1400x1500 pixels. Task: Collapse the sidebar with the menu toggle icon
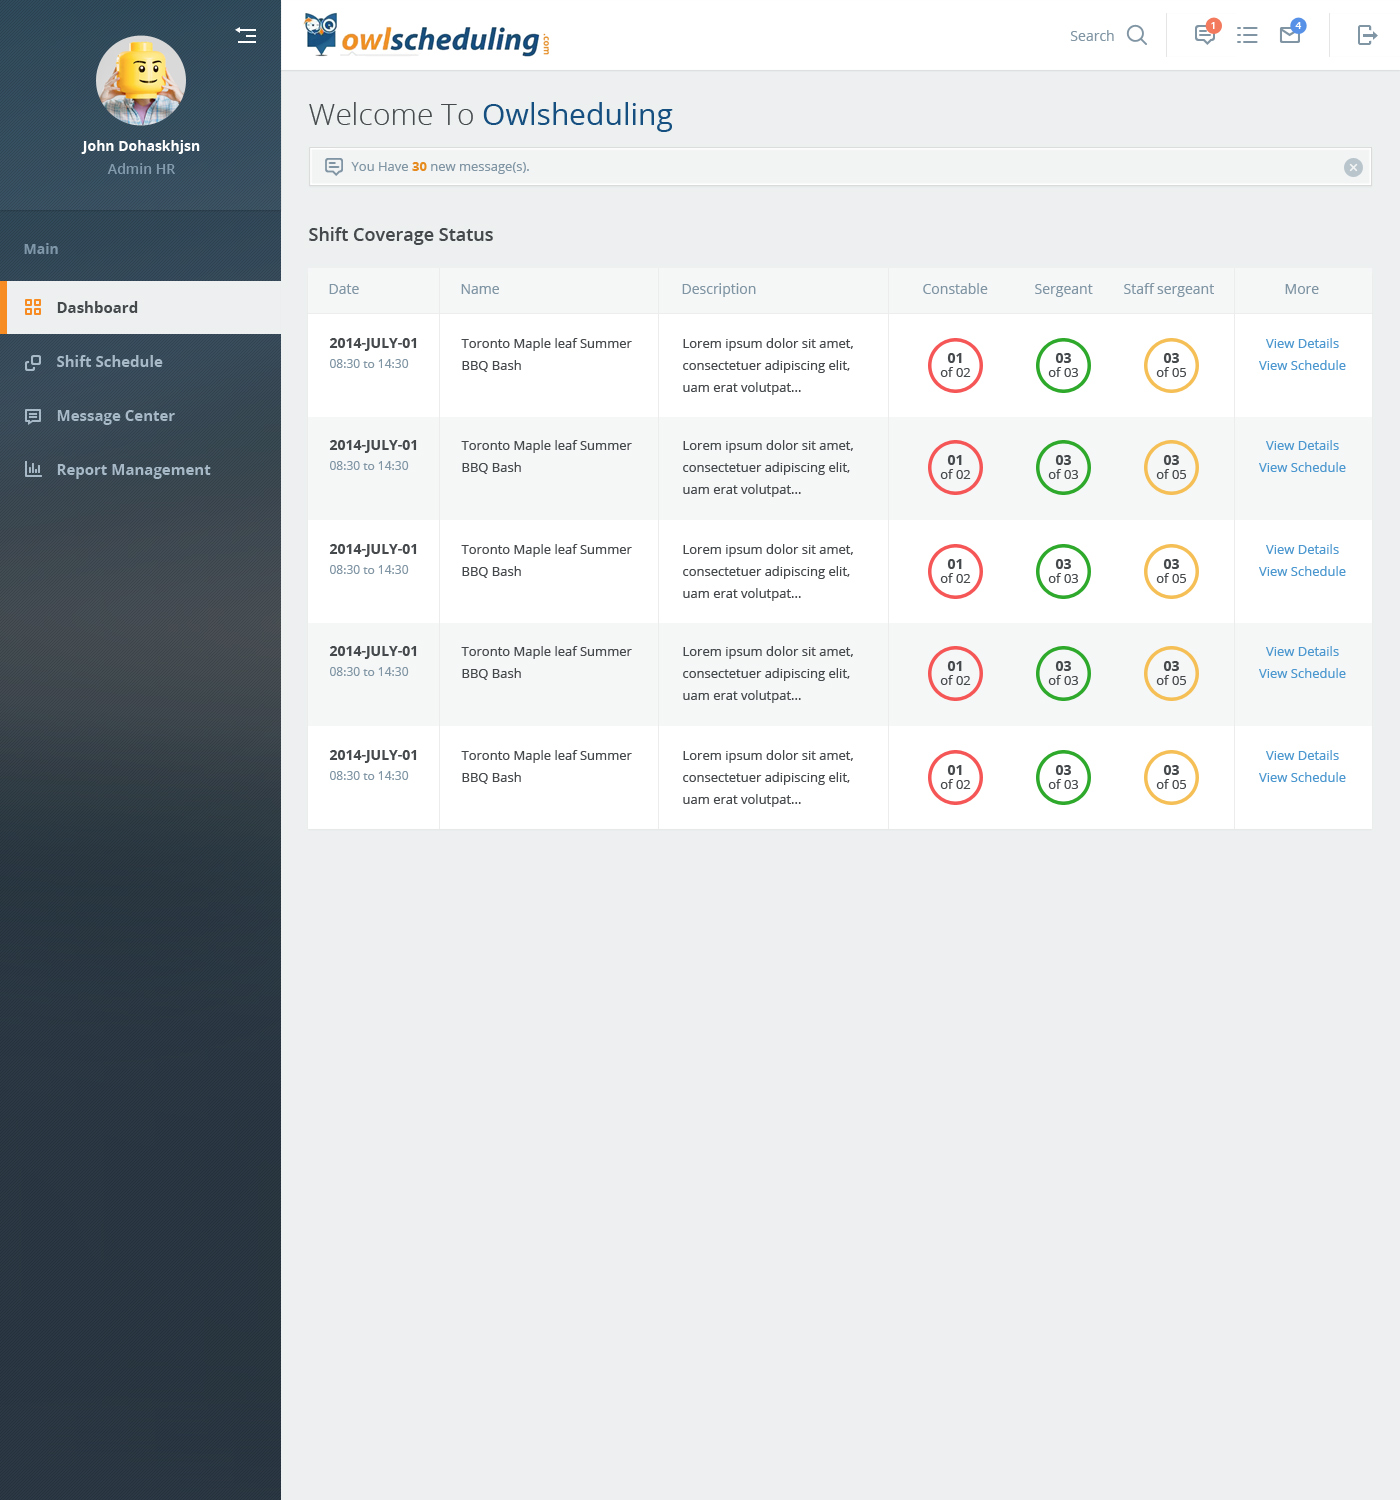pyautogui.click(x=246, y=35)
